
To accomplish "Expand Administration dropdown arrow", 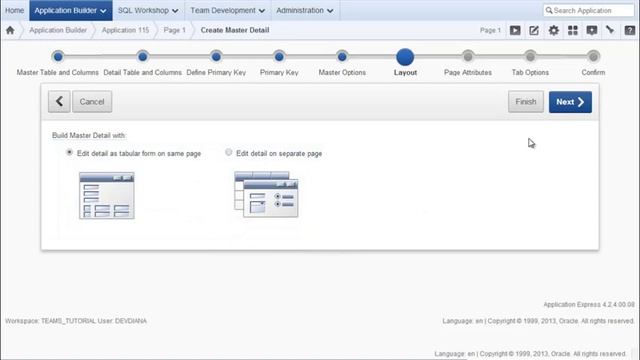I will pos(330,11).
